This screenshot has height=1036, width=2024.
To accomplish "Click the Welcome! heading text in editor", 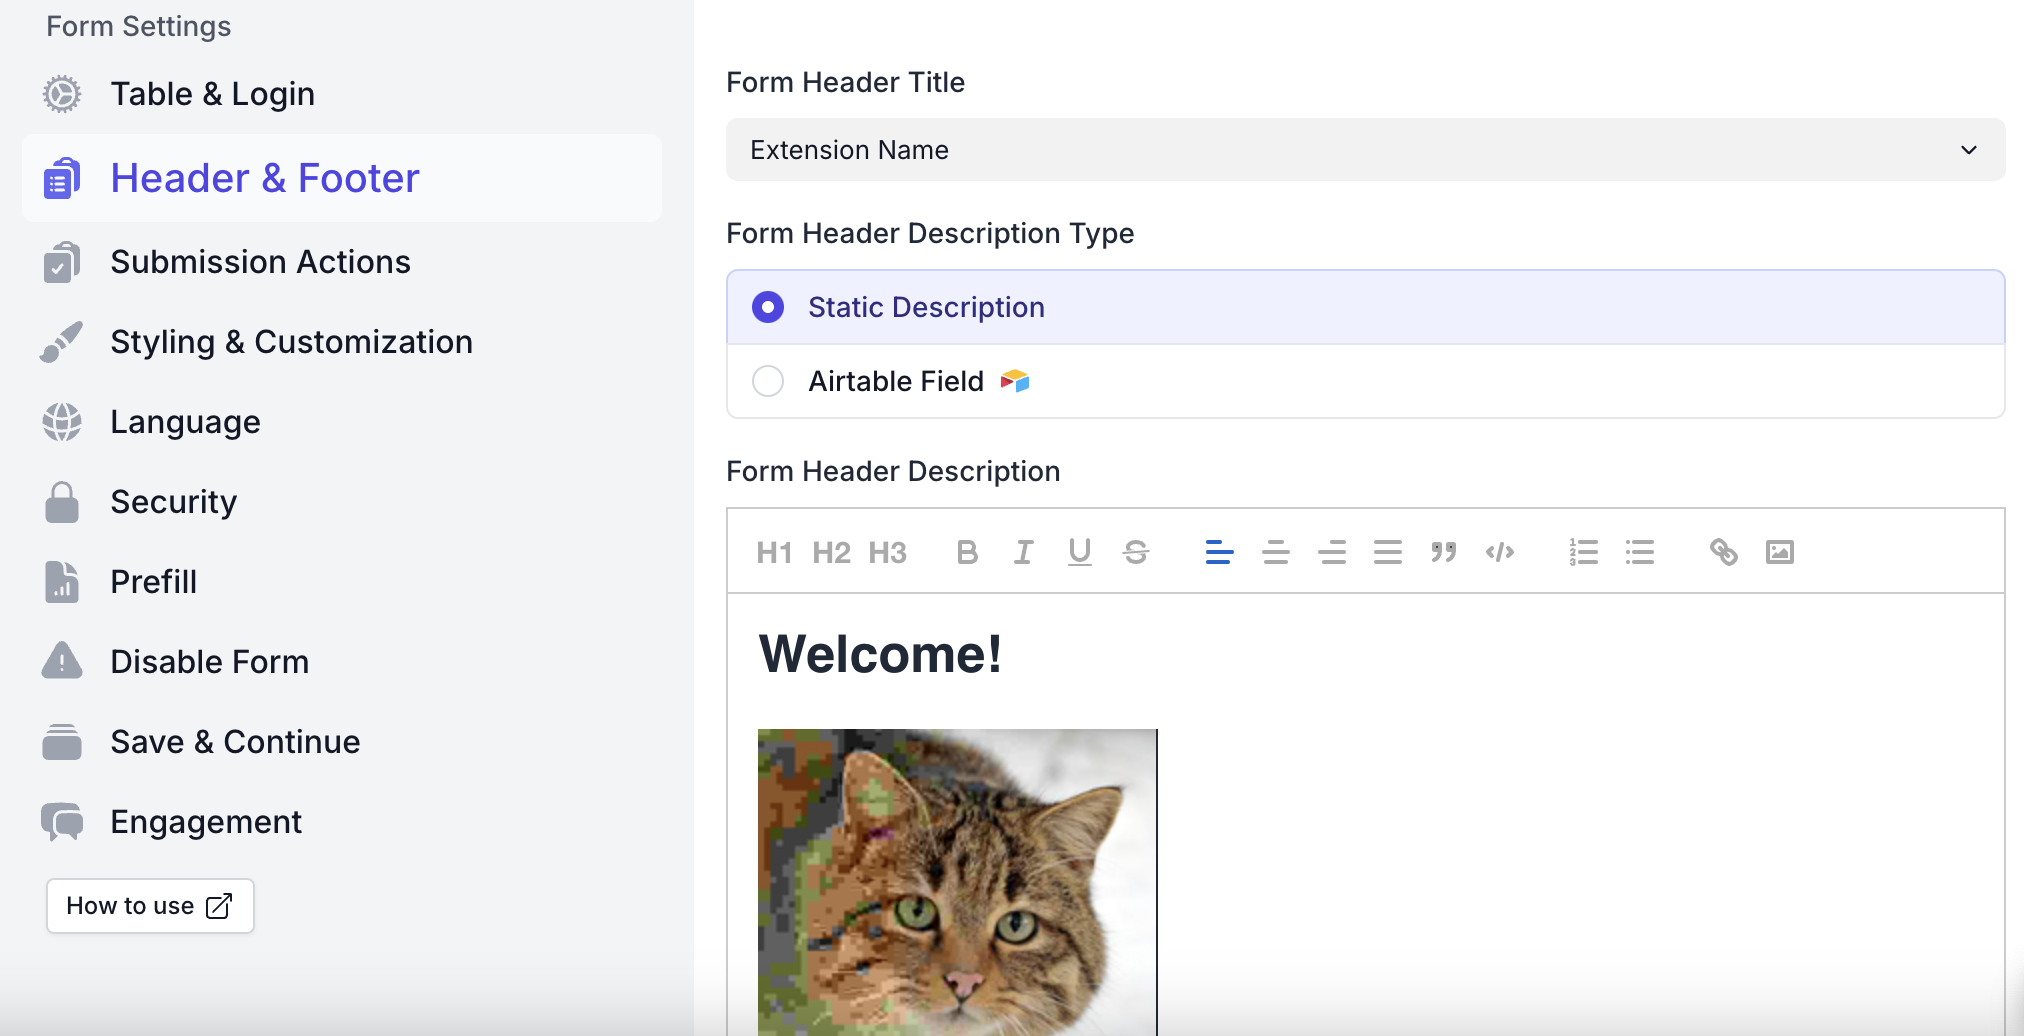I will tap(880, 655).
